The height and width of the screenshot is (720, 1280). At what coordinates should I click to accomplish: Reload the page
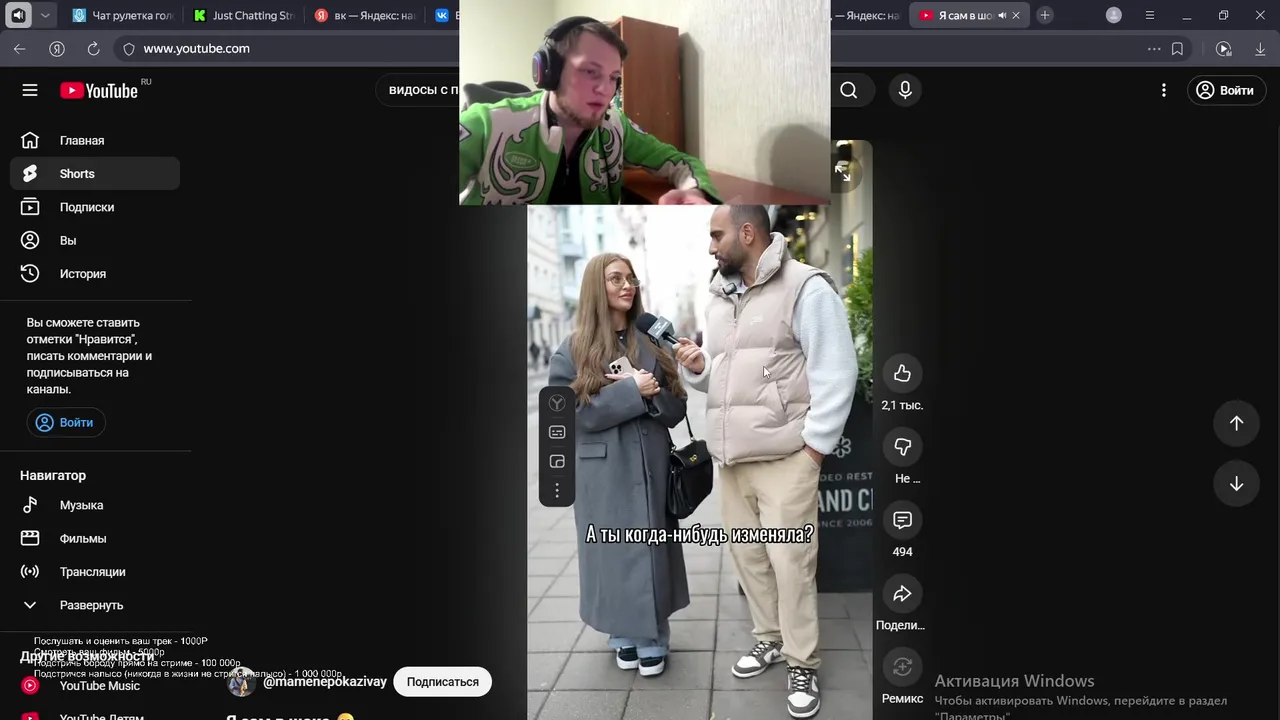[x=93, y=48]
